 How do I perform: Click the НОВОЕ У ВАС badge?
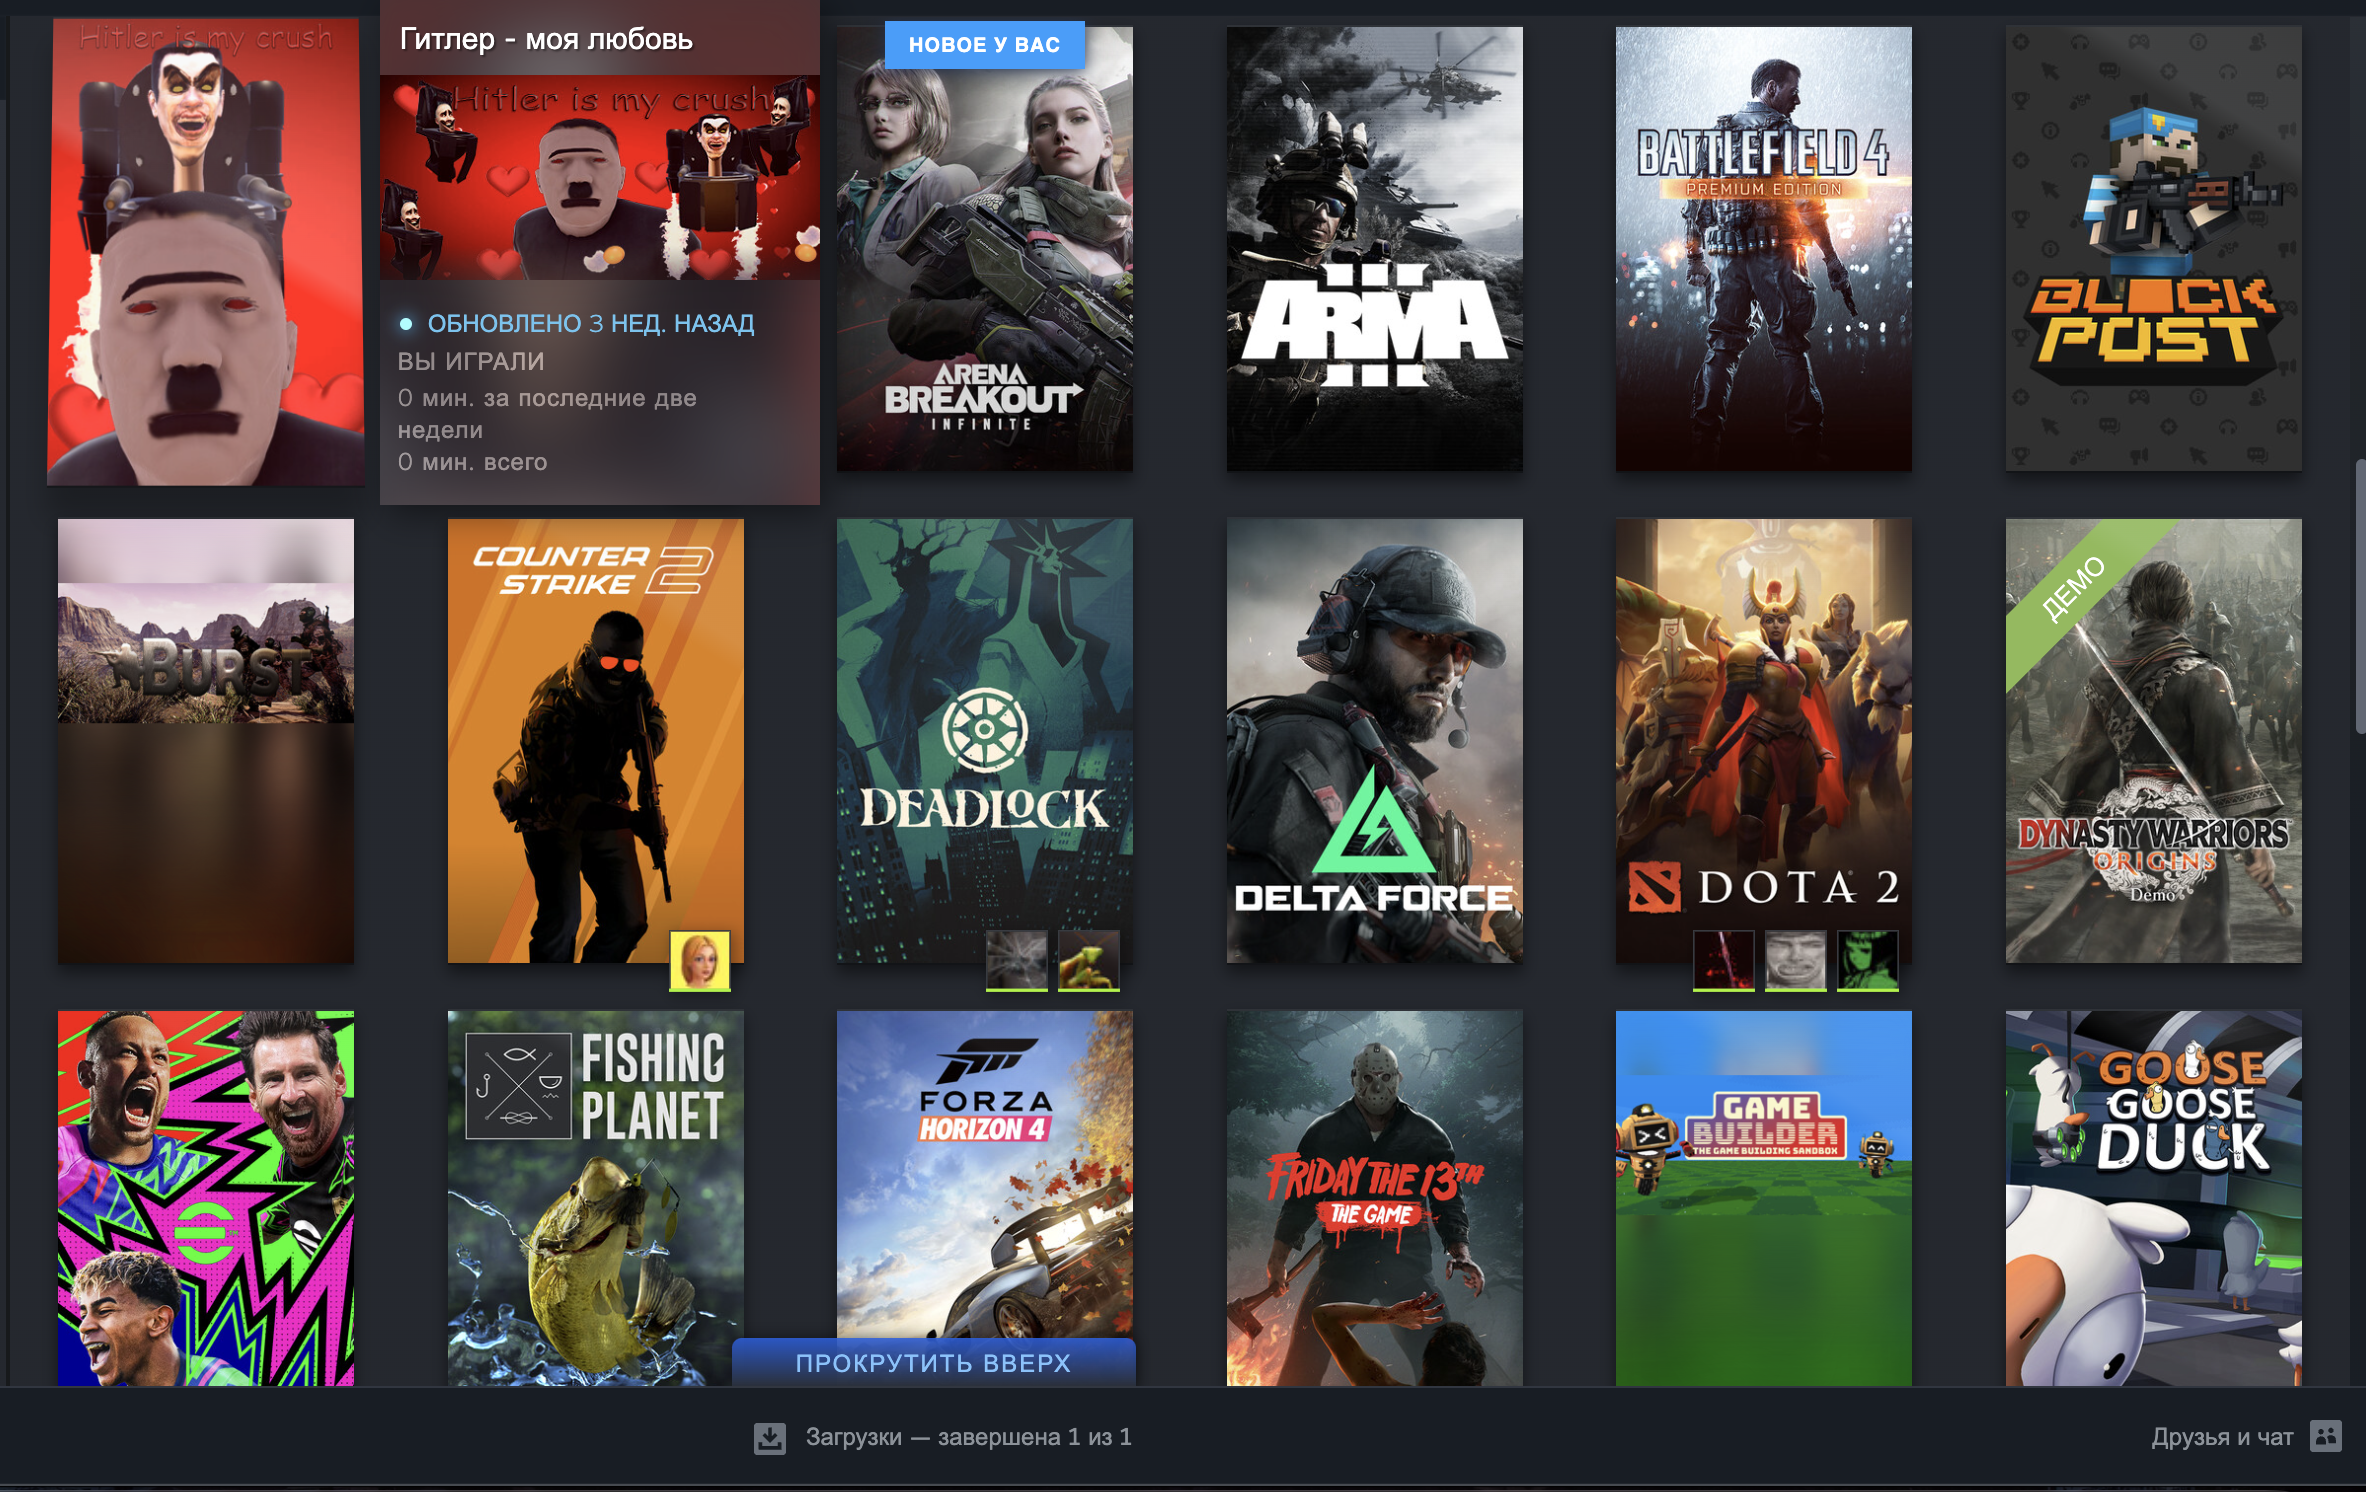(x=984, y=45)
